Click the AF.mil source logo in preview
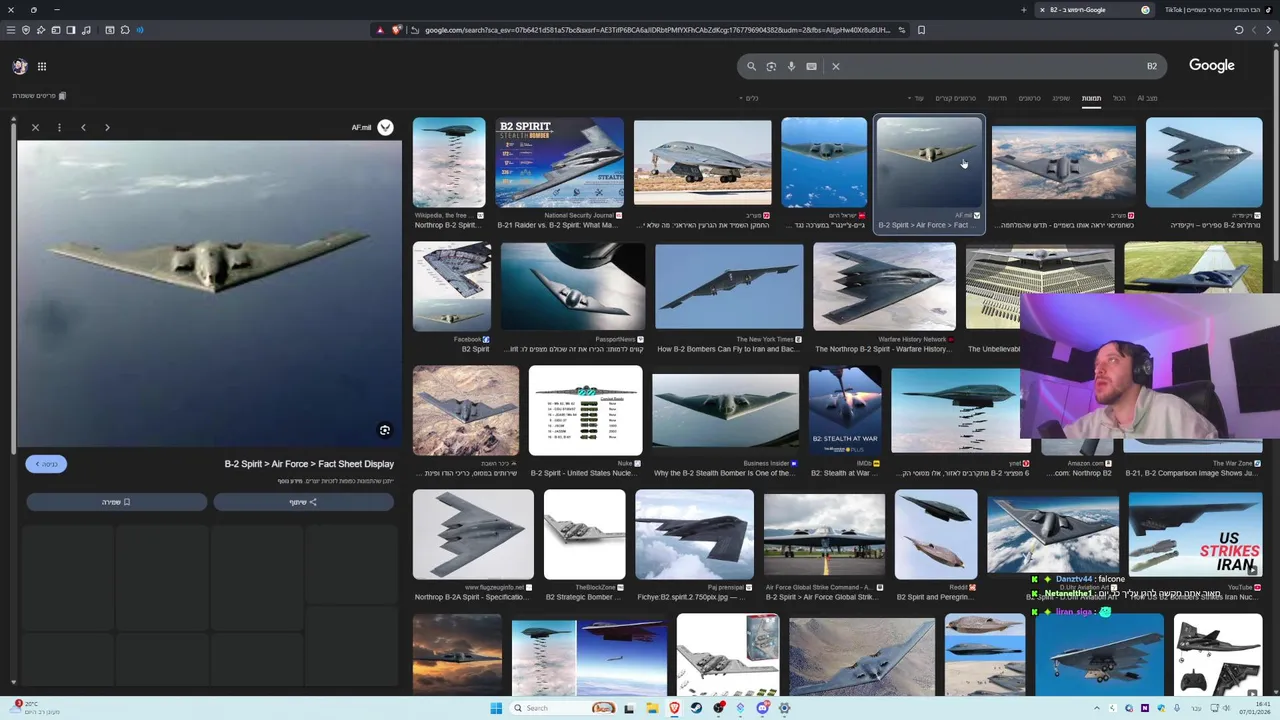 point(385,127)
